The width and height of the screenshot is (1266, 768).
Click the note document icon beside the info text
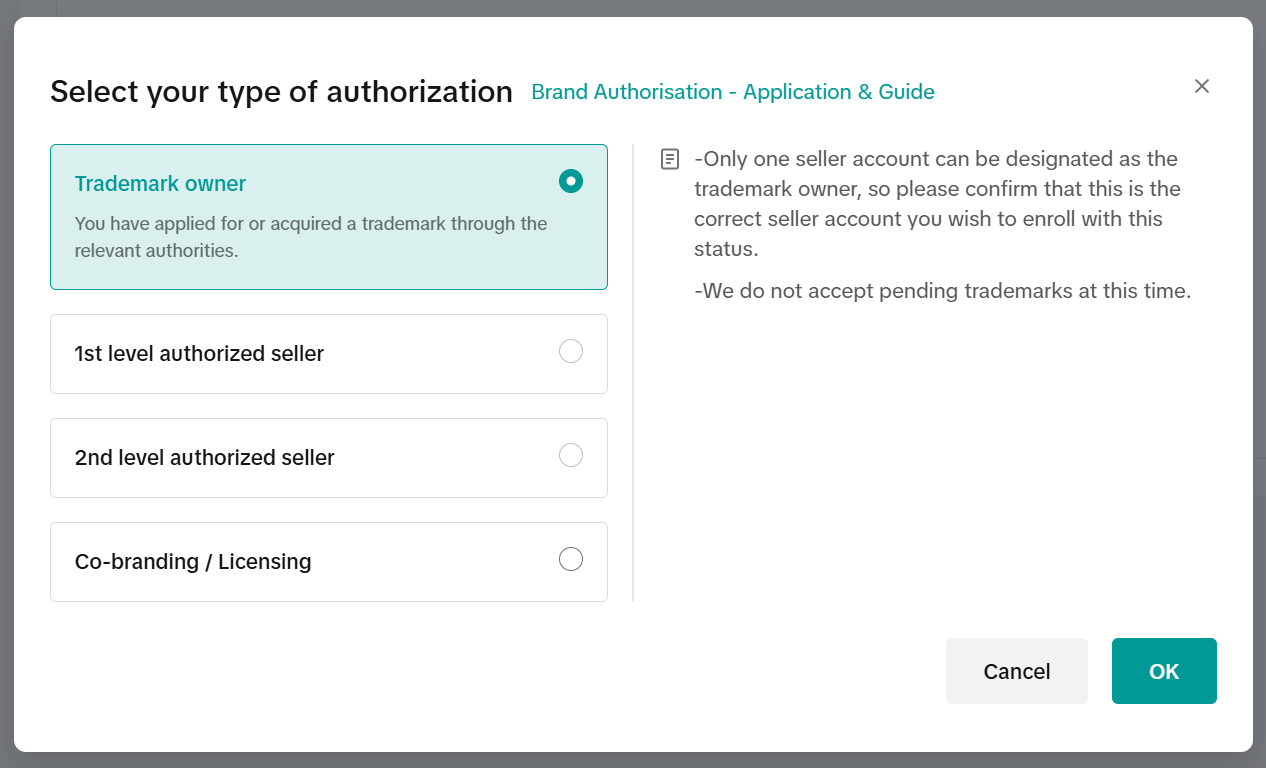[670, 159]
